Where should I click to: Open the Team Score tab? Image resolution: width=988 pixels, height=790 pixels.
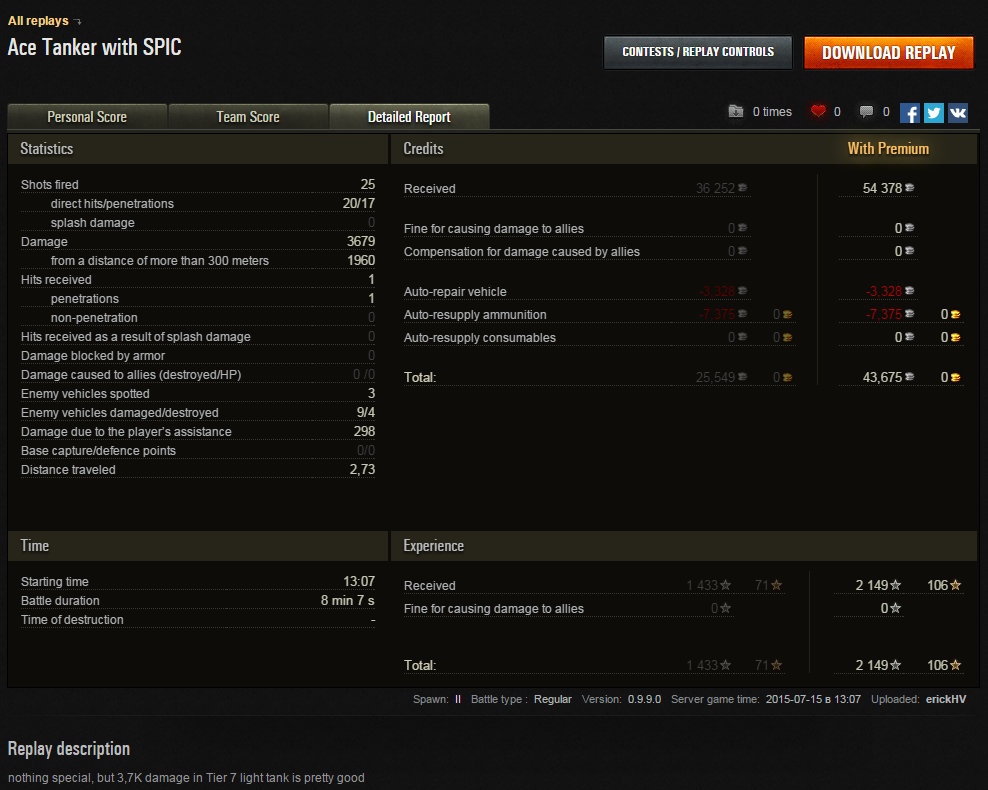(248, 117)
